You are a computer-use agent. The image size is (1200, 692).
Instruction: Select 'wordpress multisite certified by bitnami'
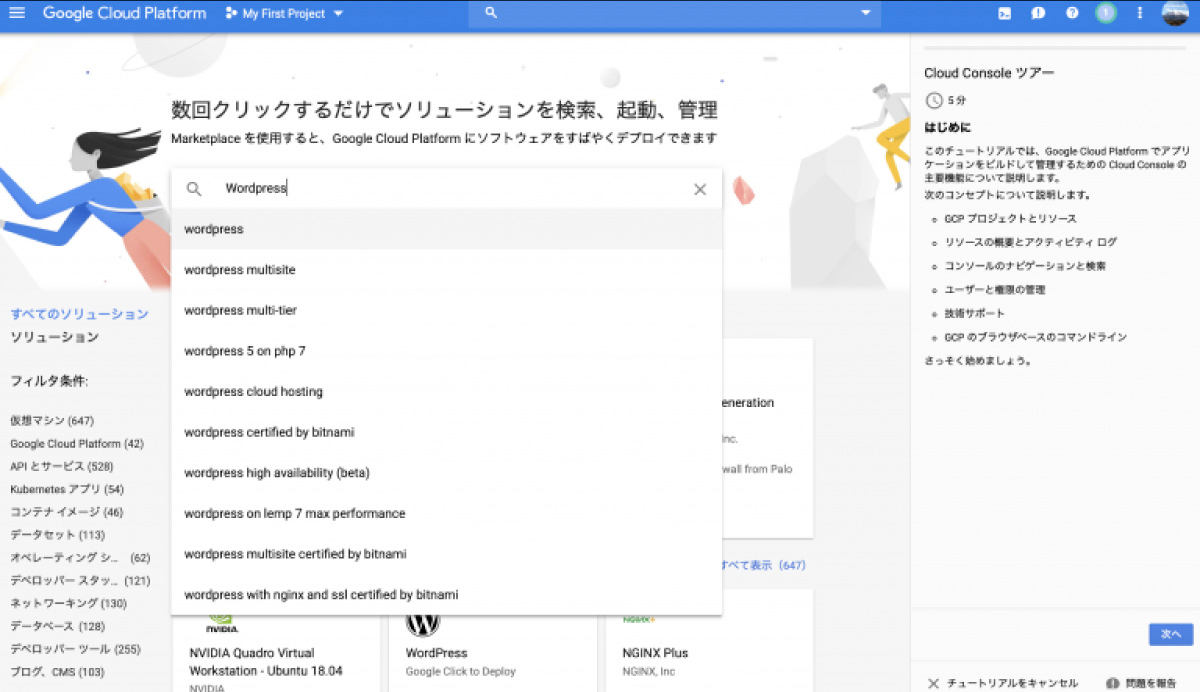click(447, 553)
